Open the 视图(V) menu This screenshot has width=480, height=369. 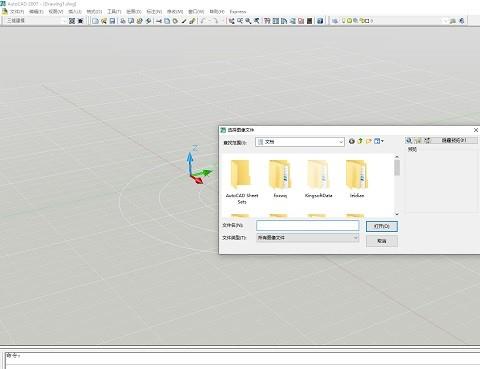[x=56, y=12]
